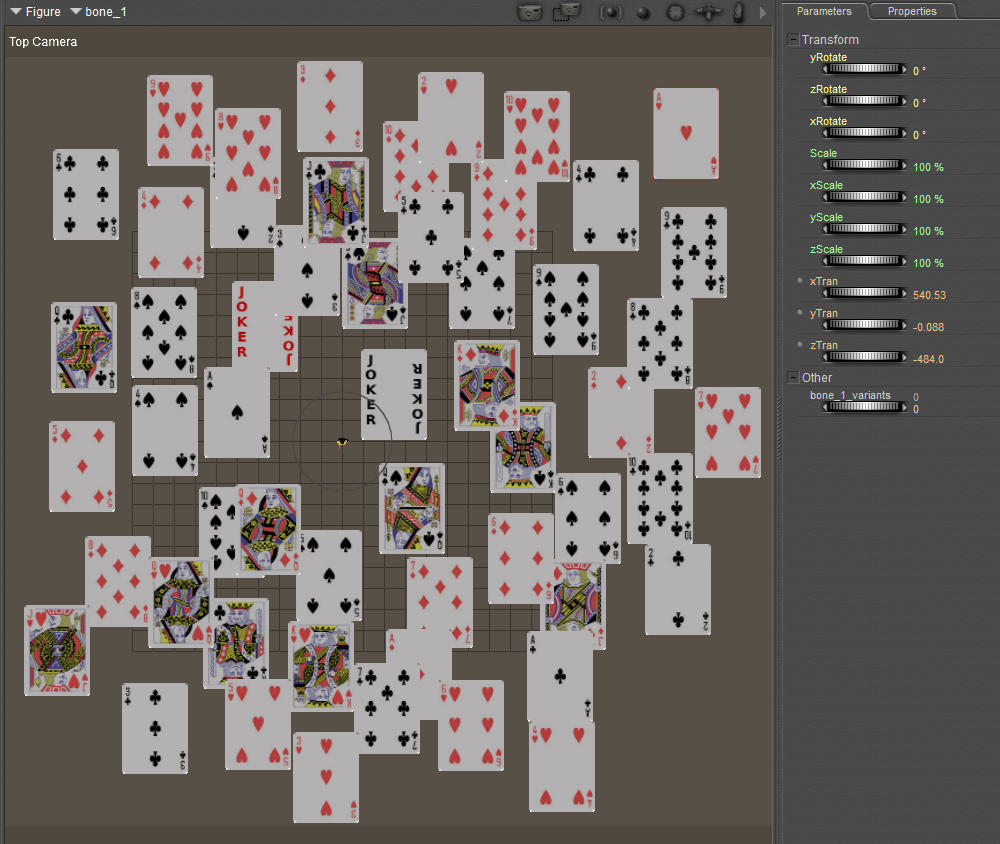Click the Scale value 100 %

pos(928,167)
